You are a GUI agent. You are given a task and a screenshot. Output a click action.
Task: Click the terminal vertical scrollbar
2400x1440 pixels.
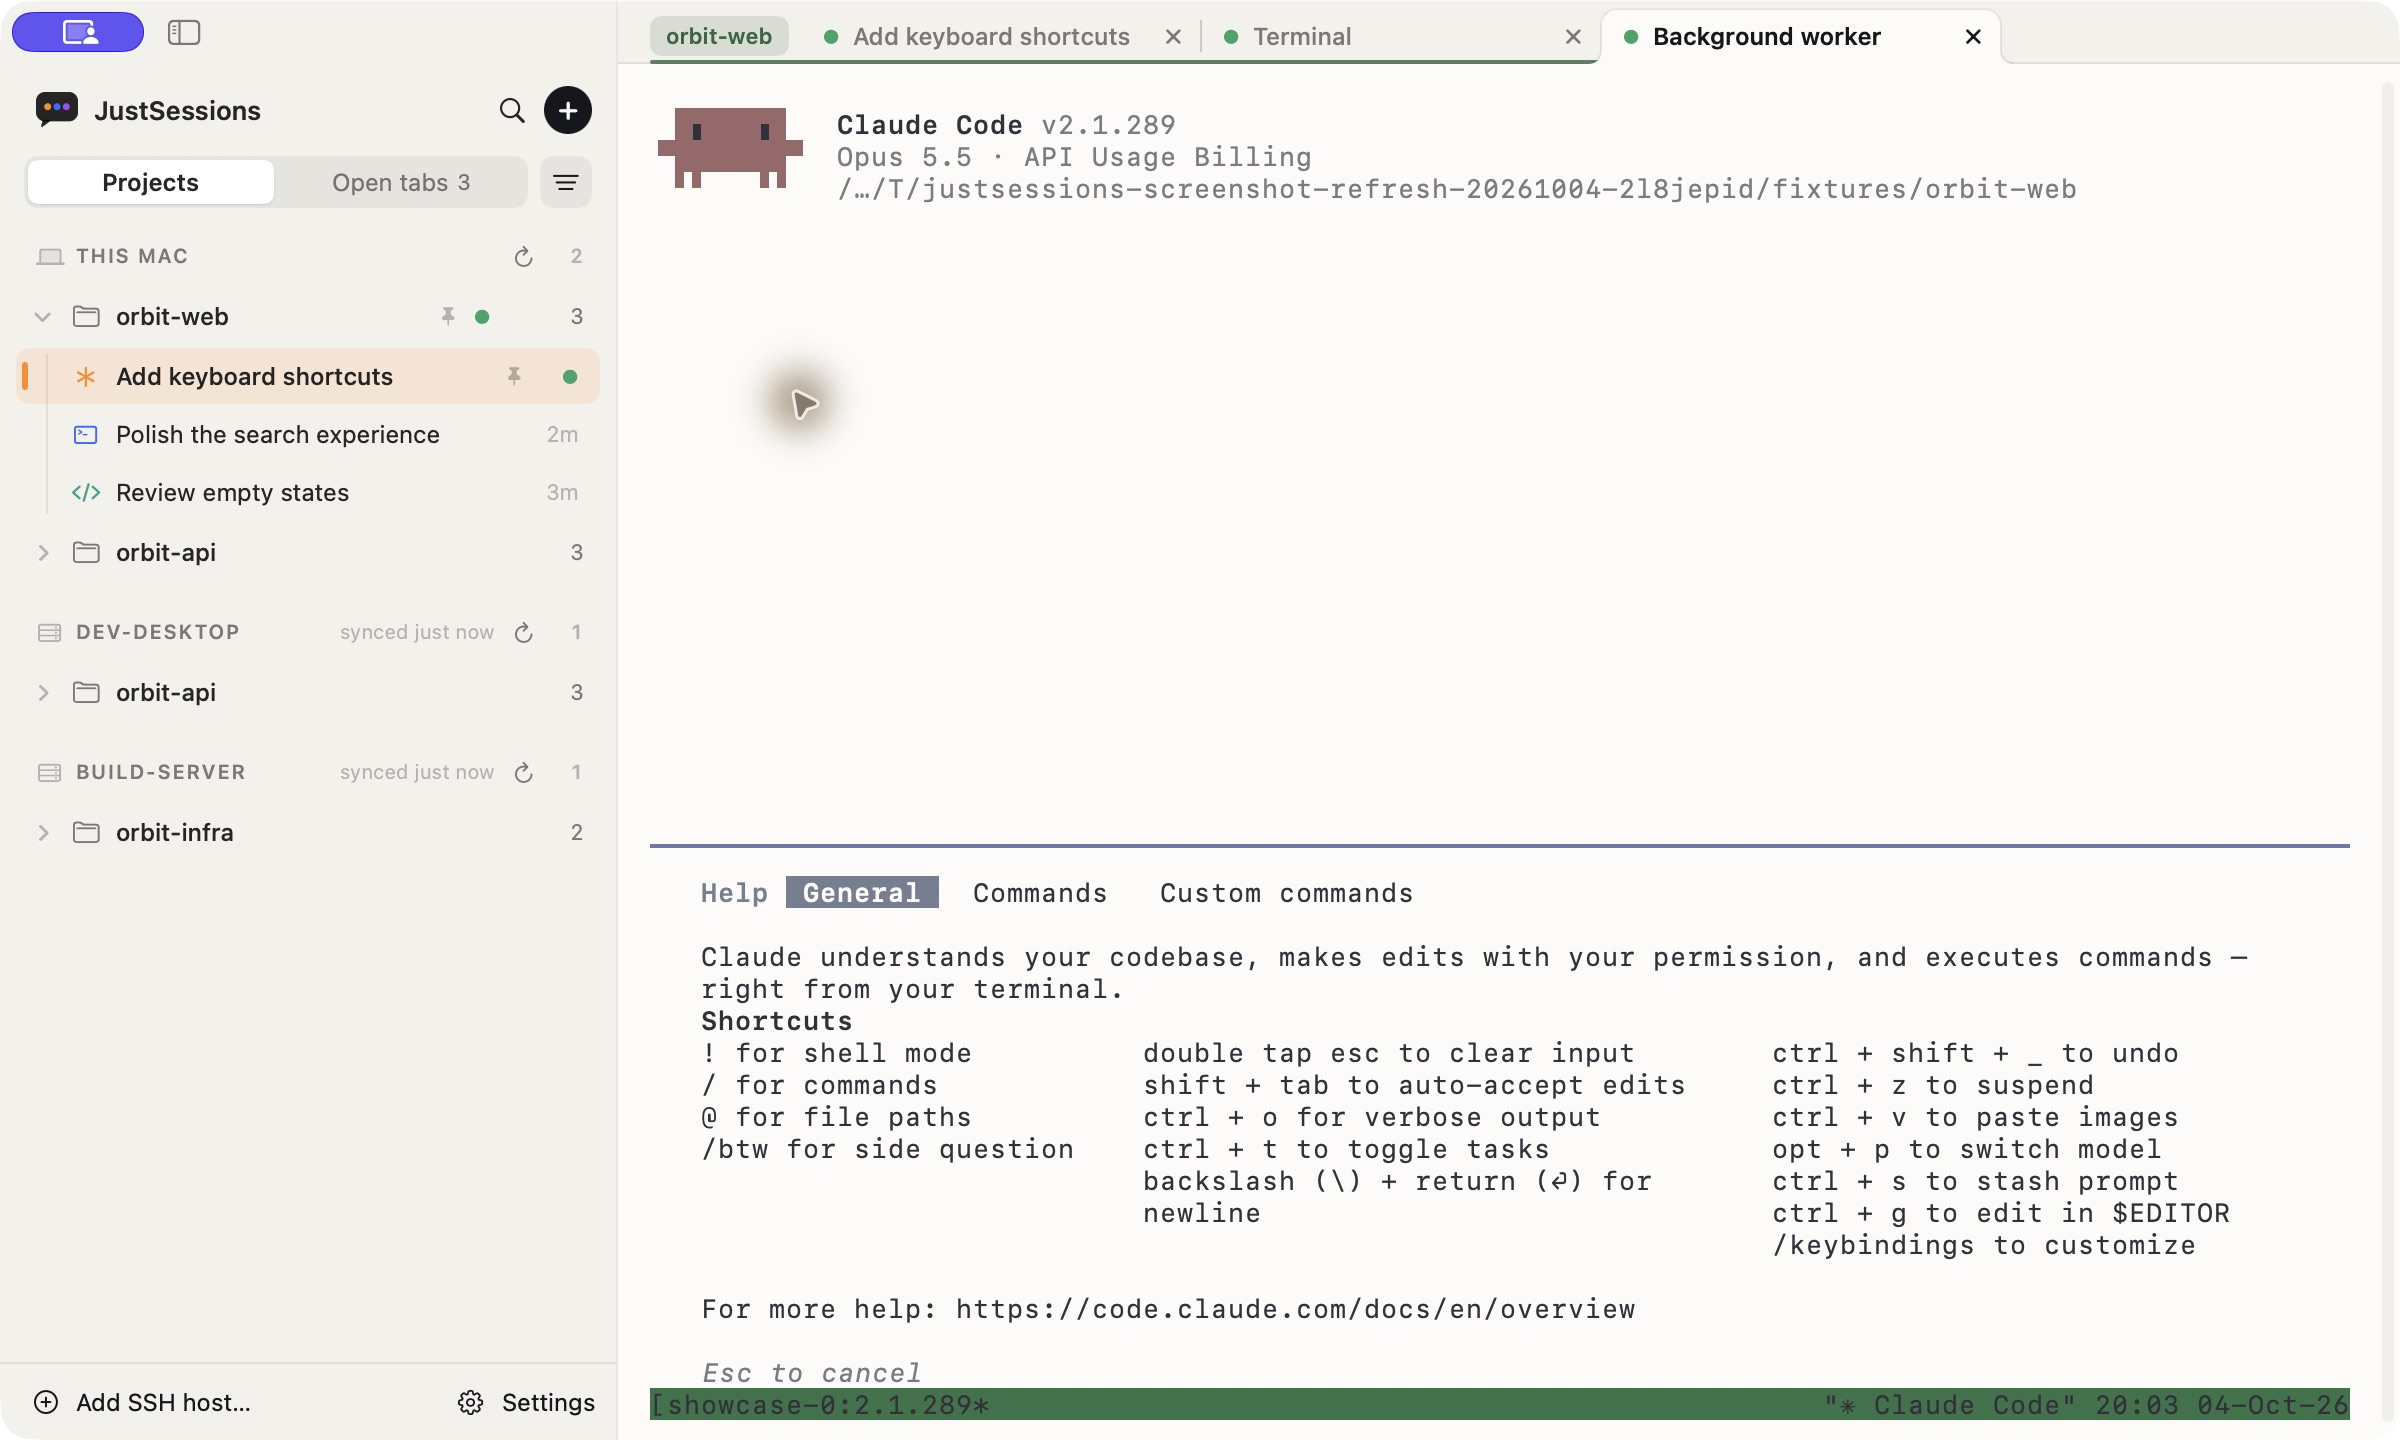(2388, 750)
